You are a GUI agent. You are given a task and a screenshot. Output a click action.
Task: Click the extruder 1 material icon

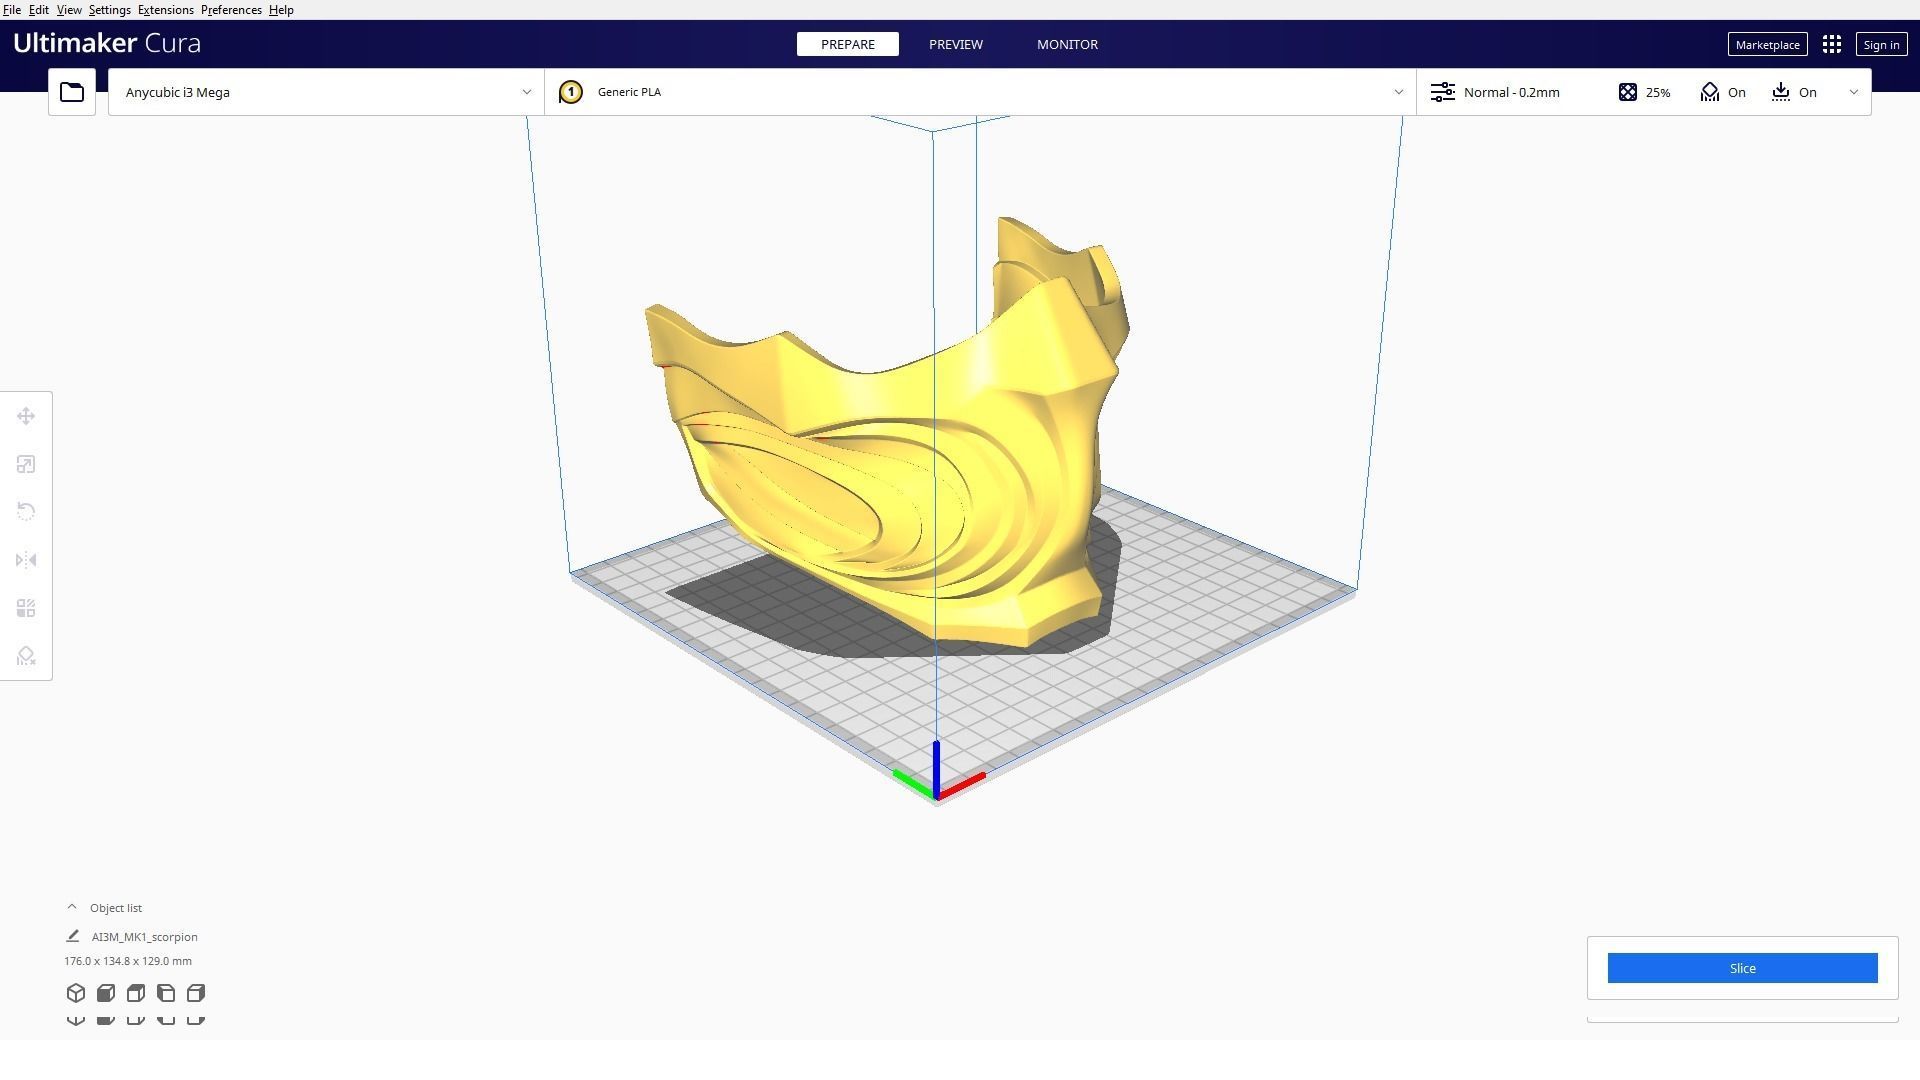570,92
